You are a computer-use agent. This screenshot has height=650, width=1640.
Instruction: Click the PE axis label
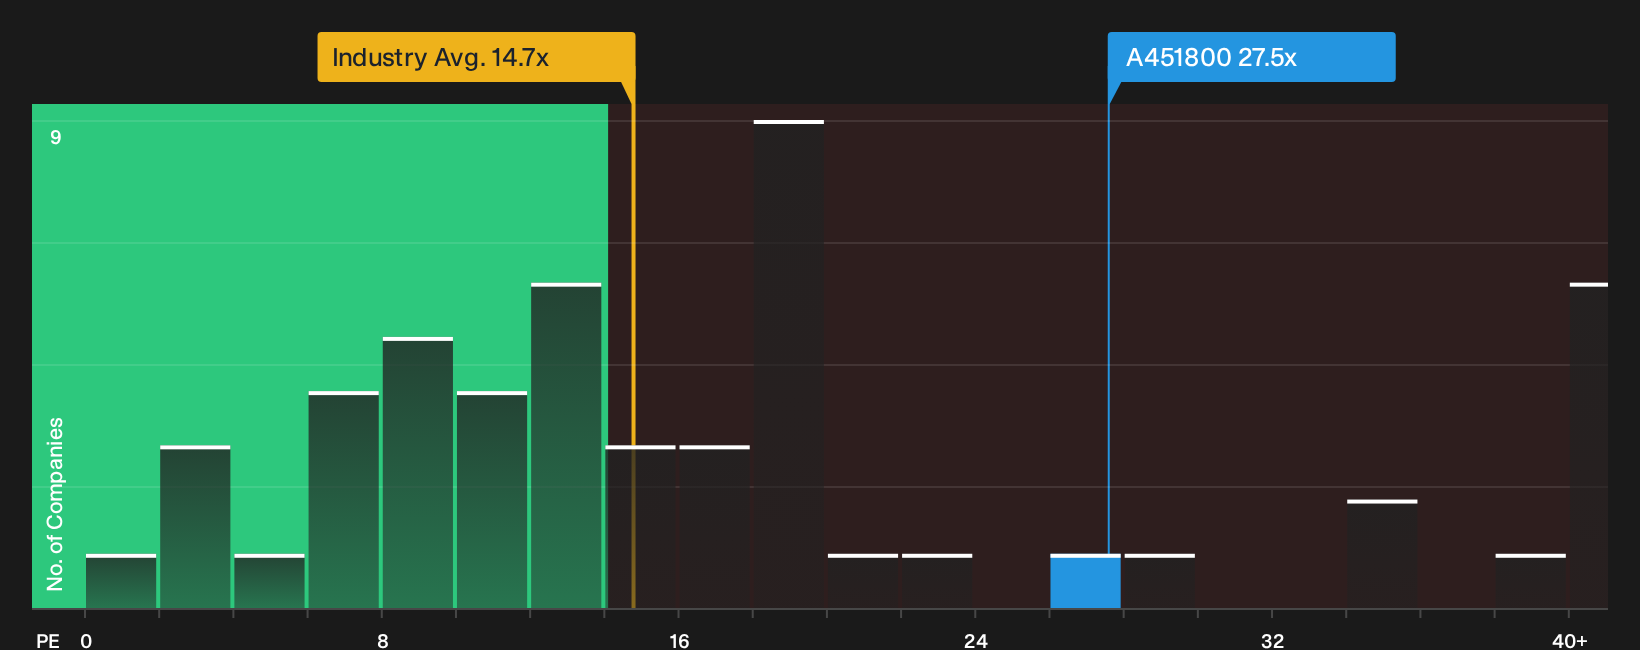coord(48,640)
